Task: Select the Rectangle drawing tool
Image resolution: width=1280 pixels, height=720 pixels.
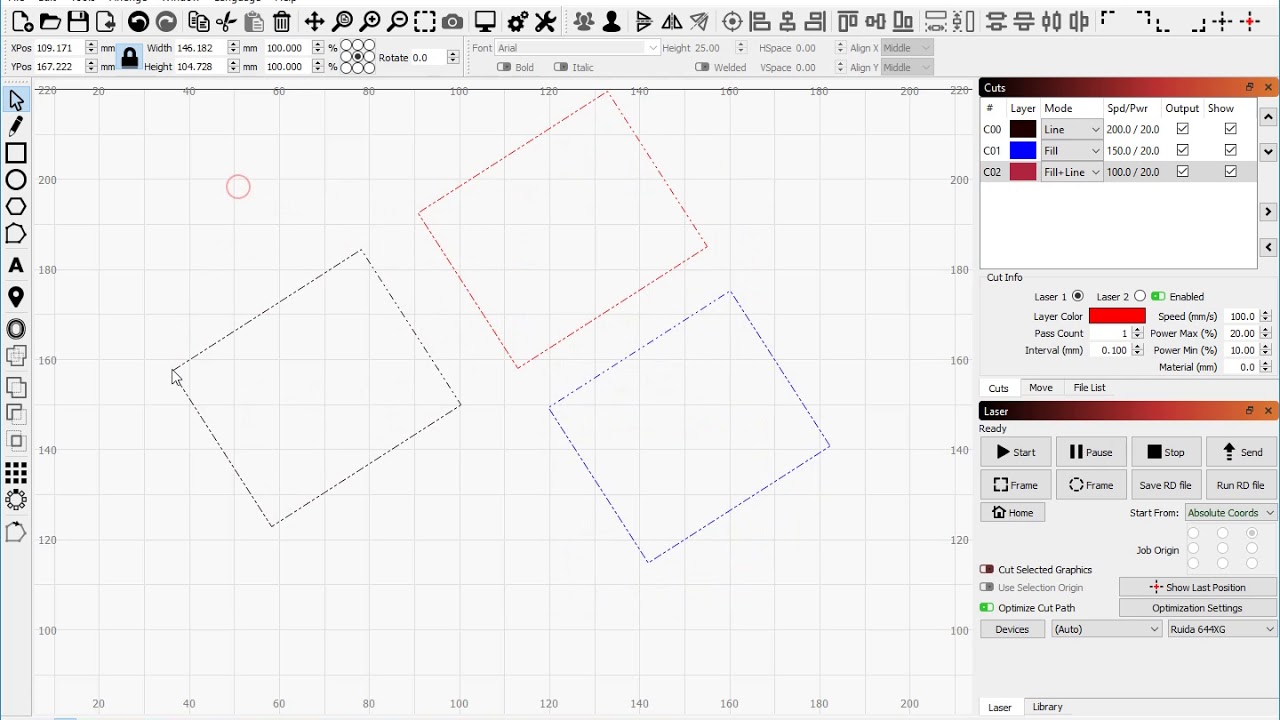Action: coord(16,153)
